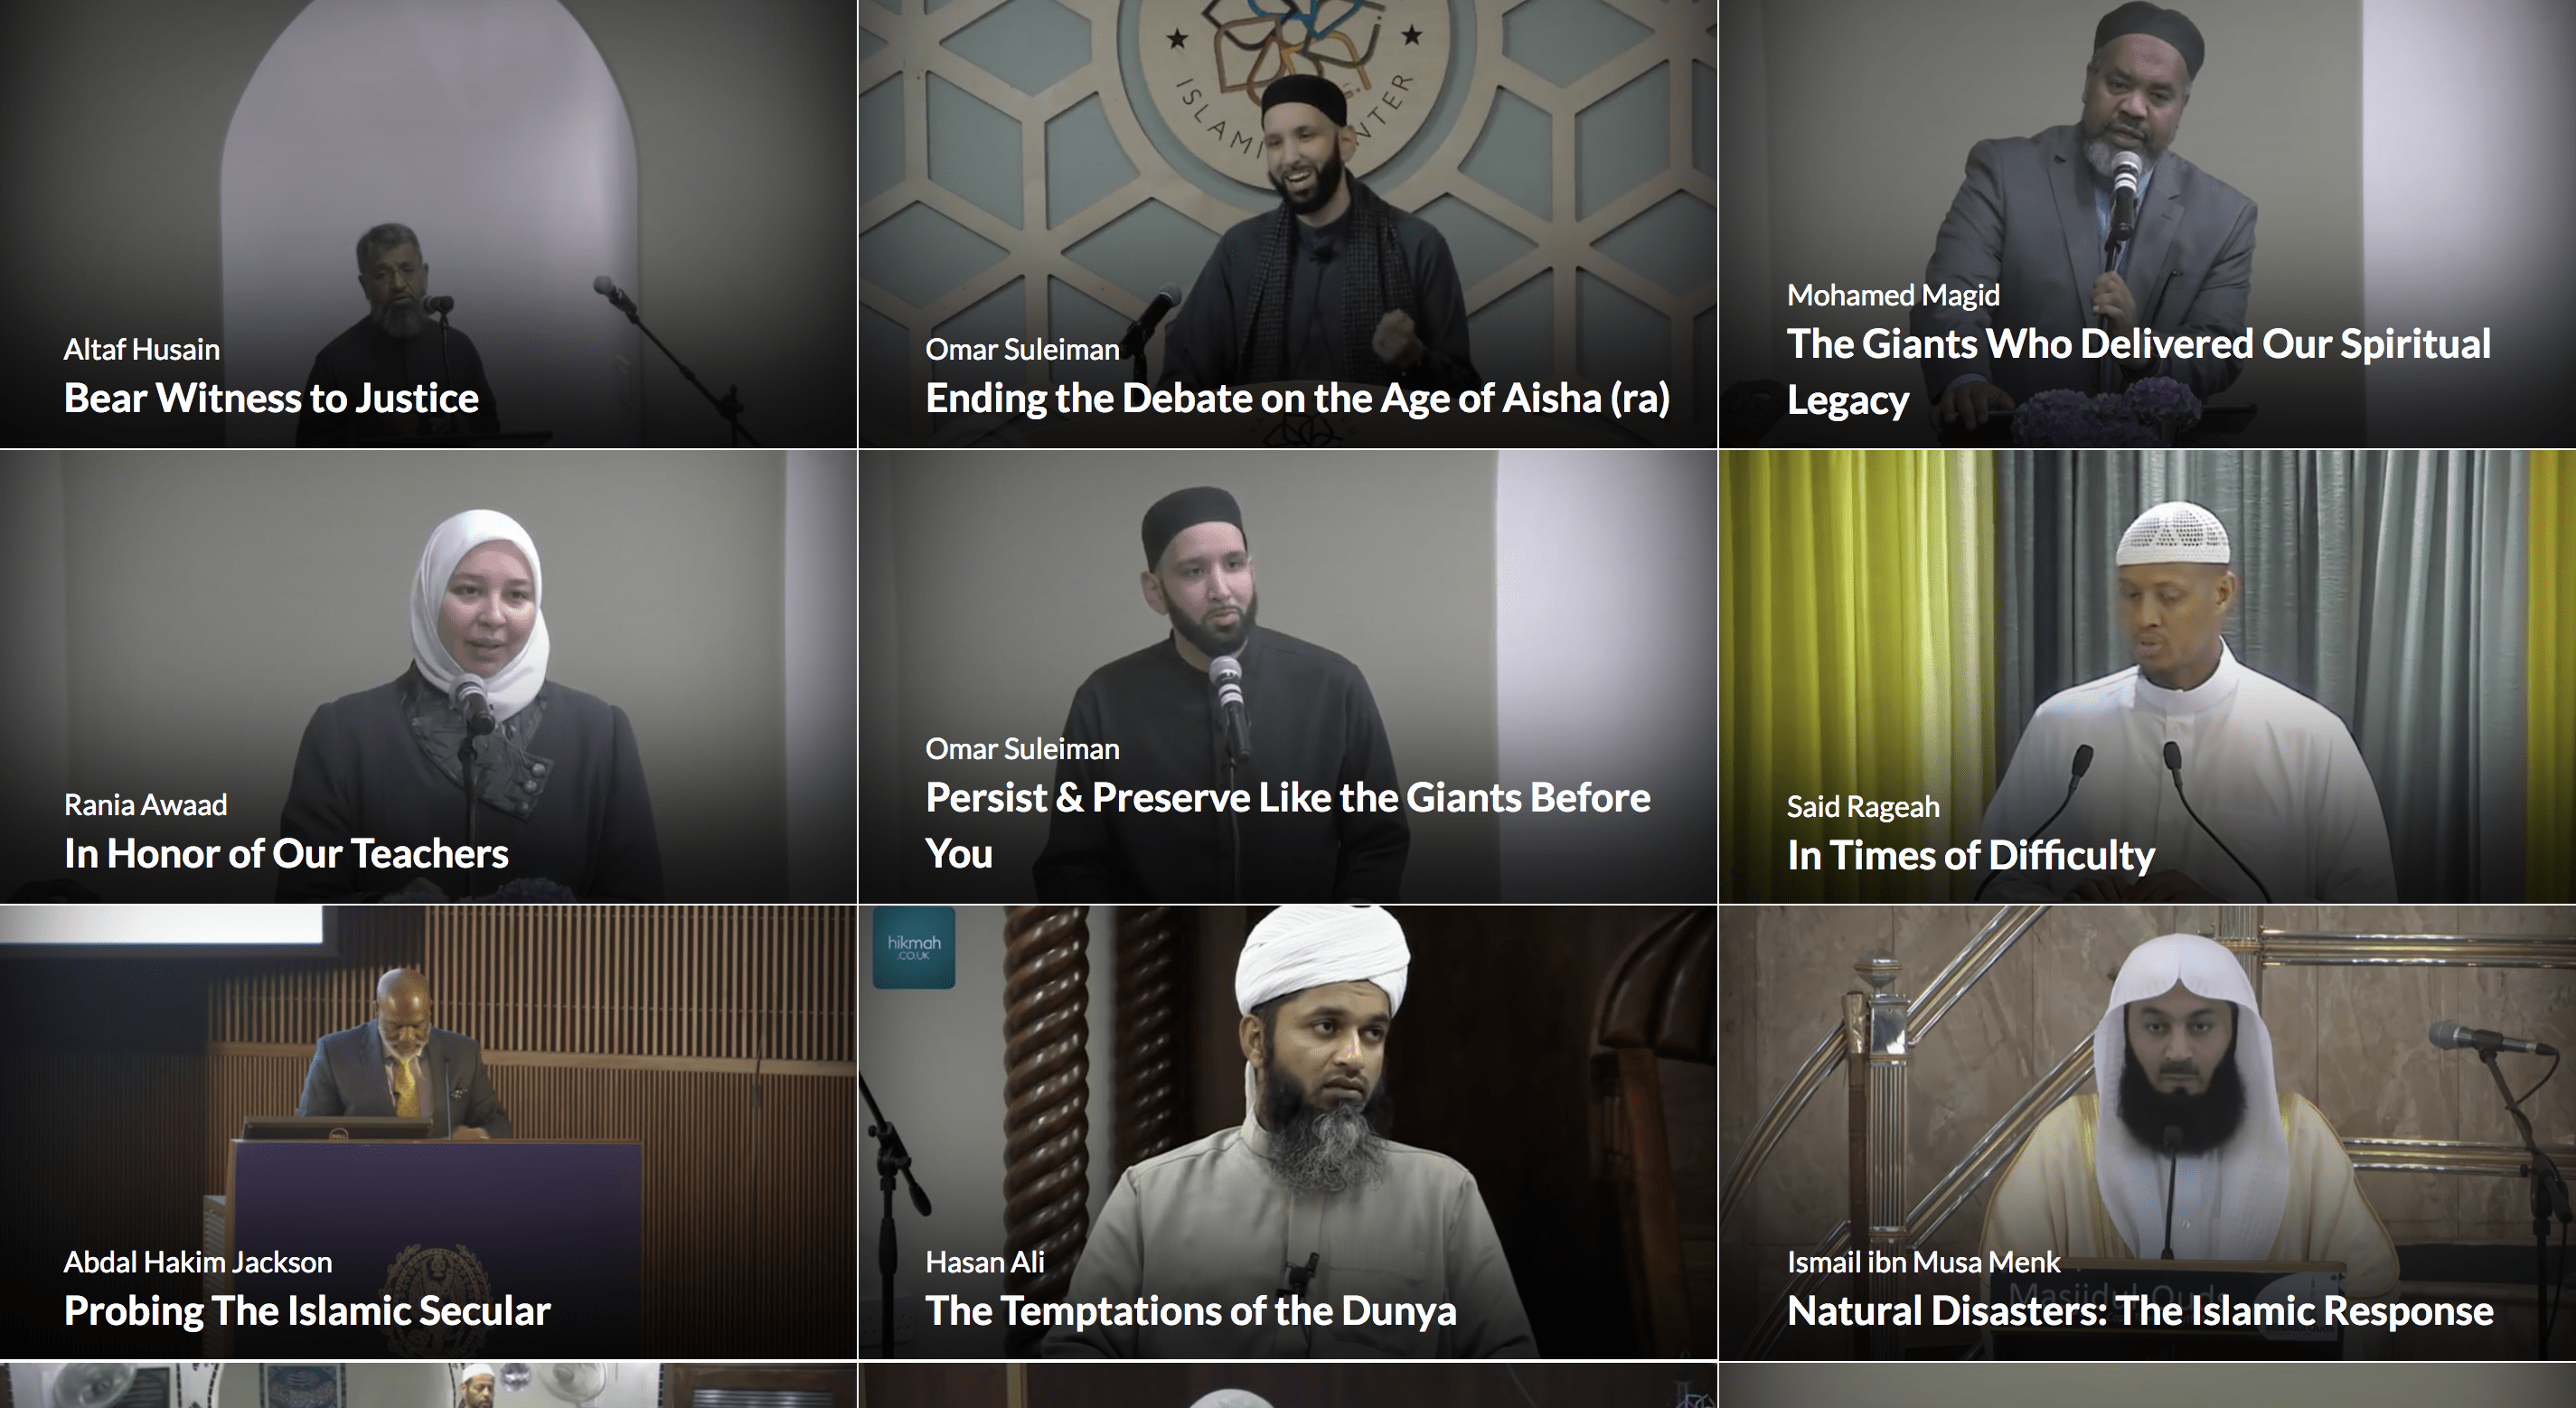Click the Abdal Hakim Jackson speaker name
The height and width of the screenshot is (1408, 2576).
(x=198, y=1262)
